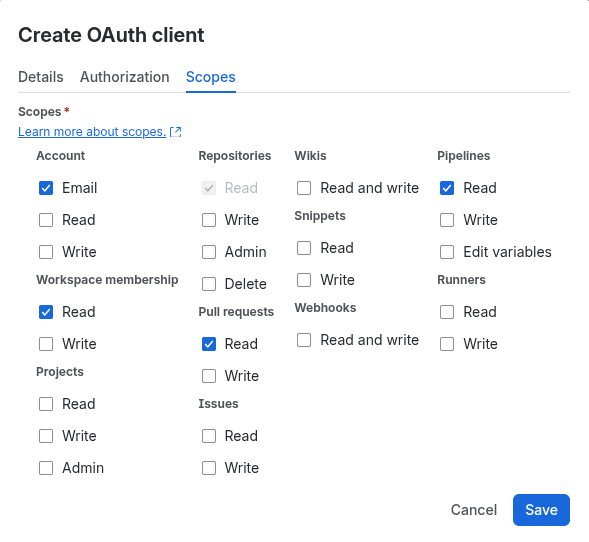Click the 'Account' group heading
The height and width of the screenshot is (542, 589).
(x=60, y=156)
